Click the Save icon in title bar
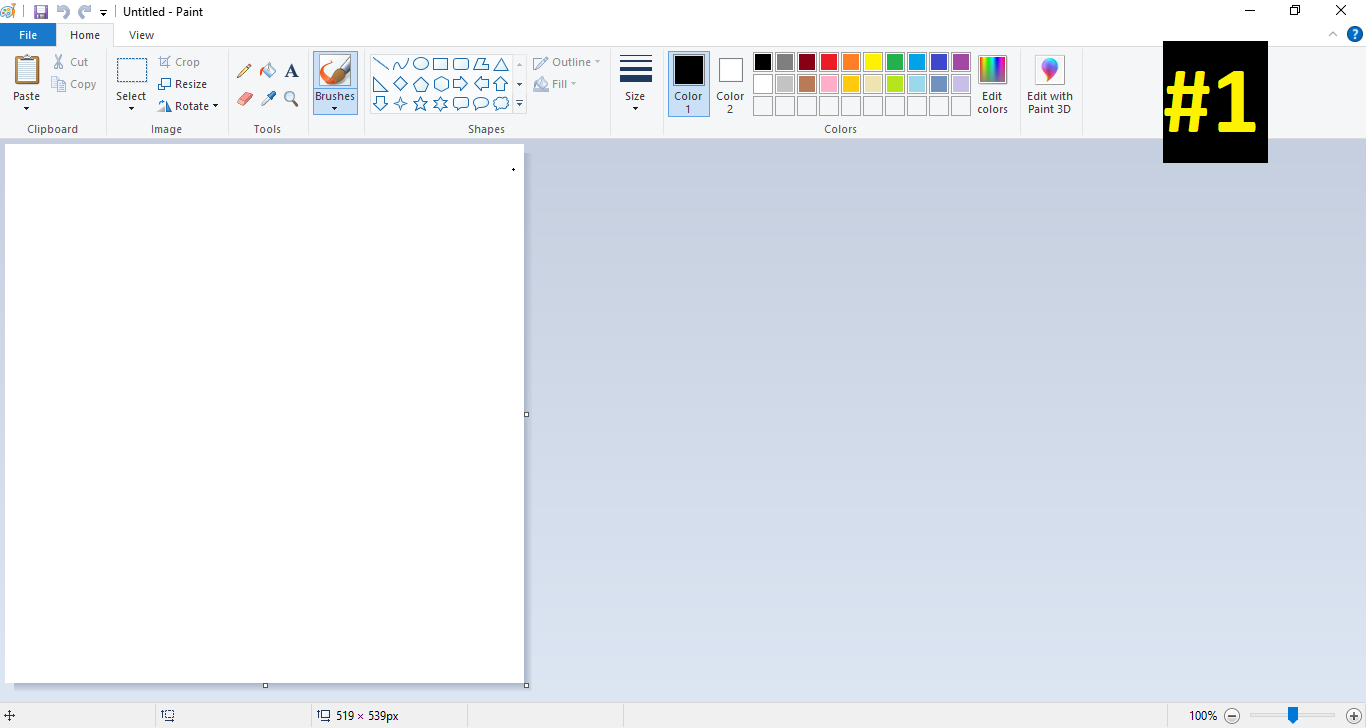Screen dimensions: 1366x728 coord(41,12)
